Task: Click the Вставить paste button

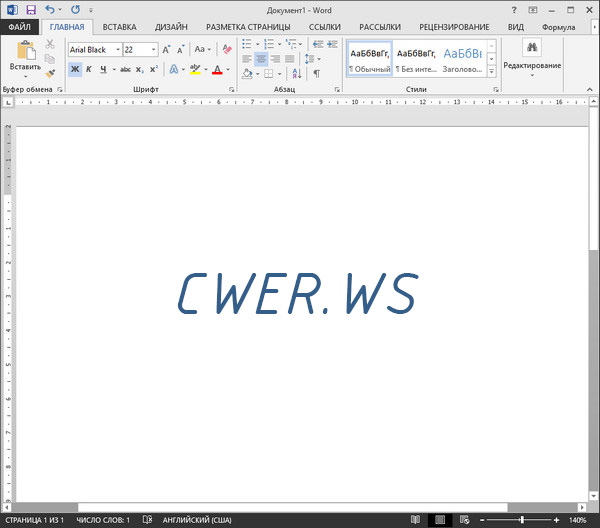Action: coord(24,60)
